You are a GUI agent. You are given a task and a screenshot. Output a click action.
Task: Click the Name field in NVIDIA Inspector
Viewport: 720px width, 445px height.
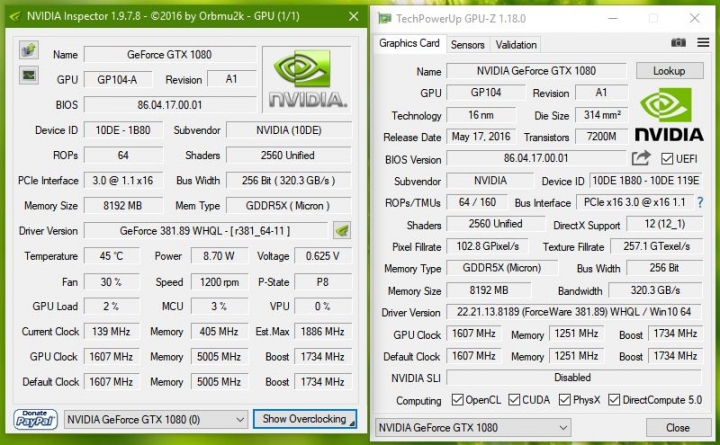(169, 55)
